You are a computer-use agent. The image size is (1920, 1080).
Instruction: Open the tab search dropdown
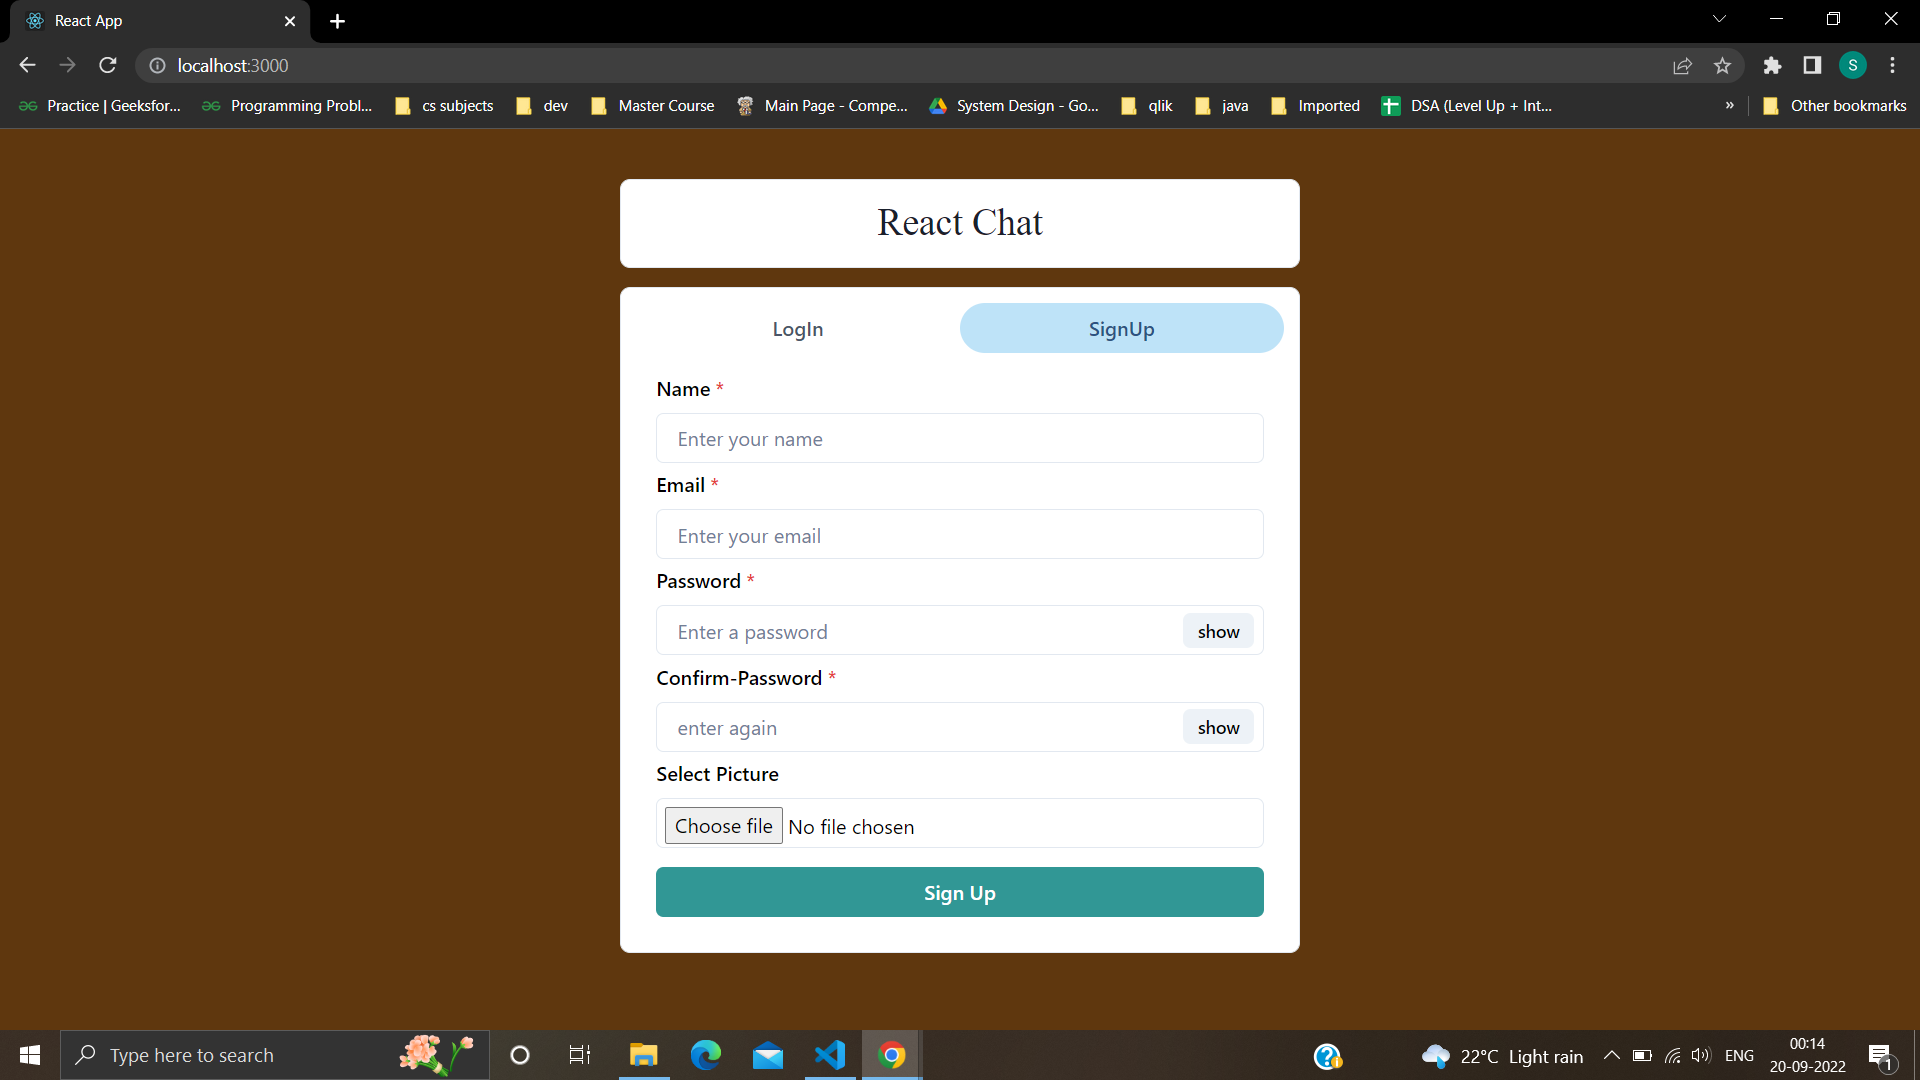1719,18
